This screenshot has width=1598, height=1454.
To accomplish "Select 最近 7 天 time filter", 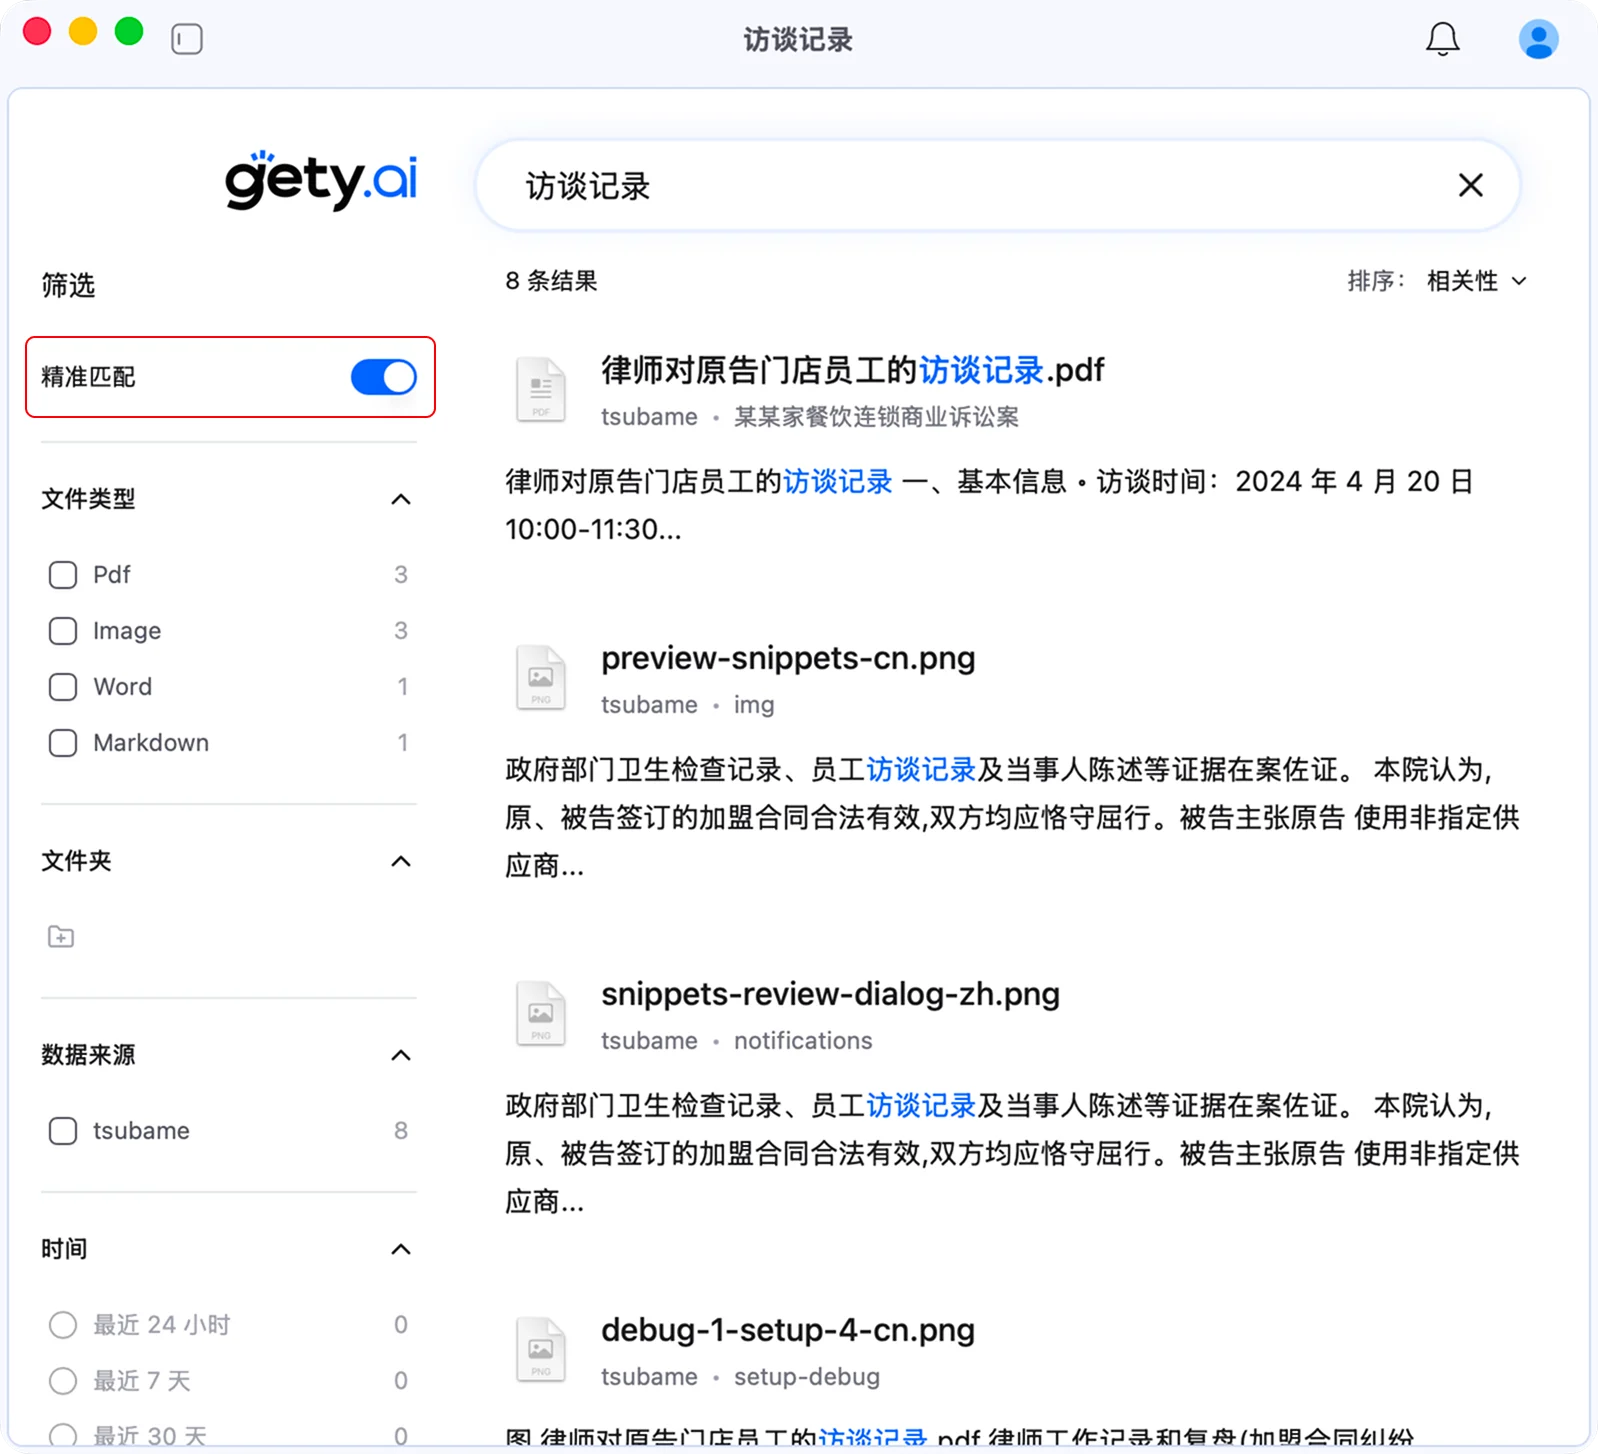I will tap(63, 1381).
